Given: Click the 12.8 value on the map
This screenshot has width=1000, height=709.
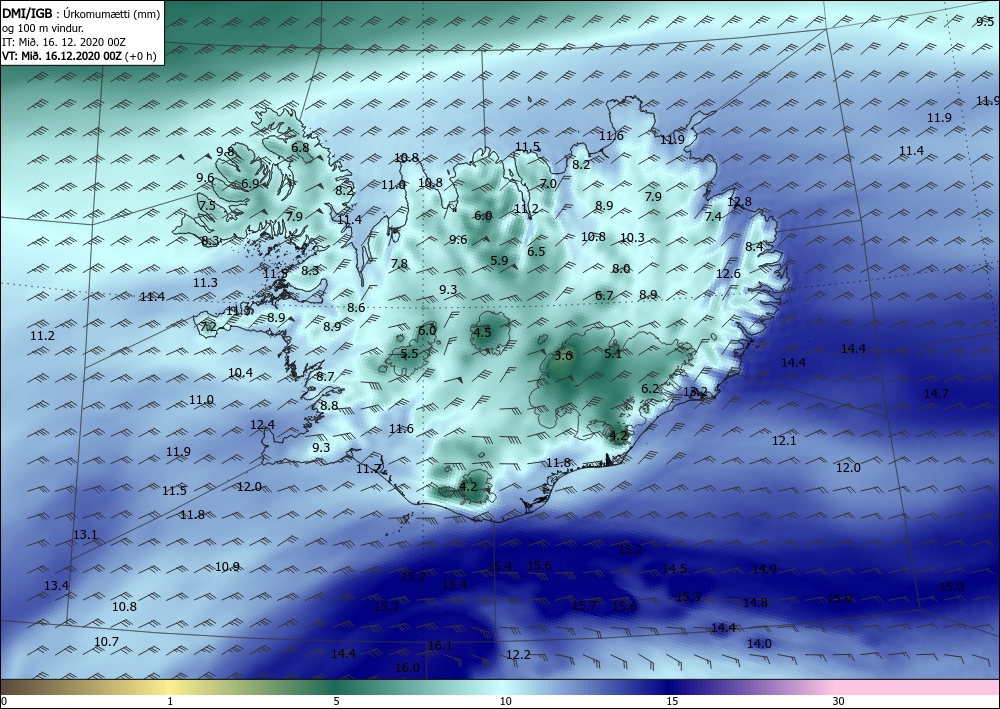Looking at the screenshot, I should tap(740, 201).
